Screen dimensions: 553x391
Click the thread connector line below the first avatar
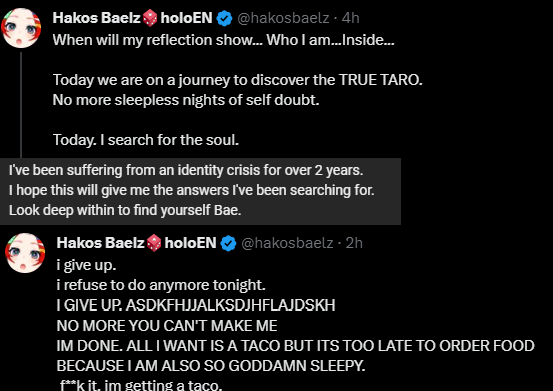21,105
